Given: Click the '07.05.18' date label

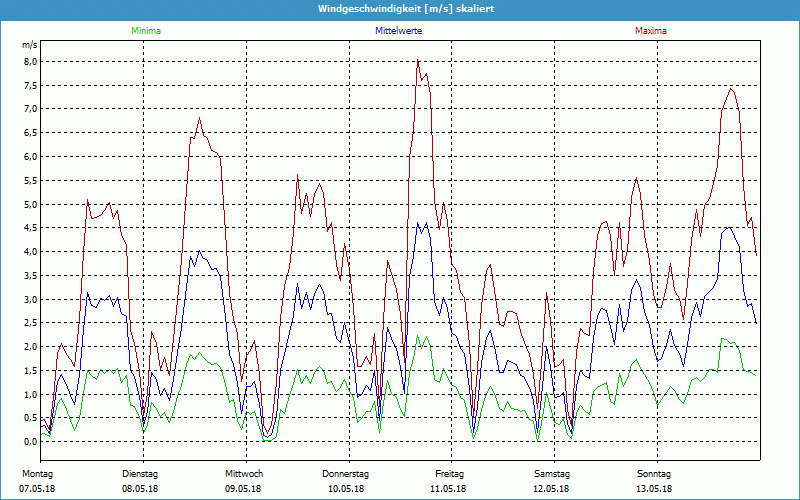Looking at the screenshot, I should click(x=37, y=489).
